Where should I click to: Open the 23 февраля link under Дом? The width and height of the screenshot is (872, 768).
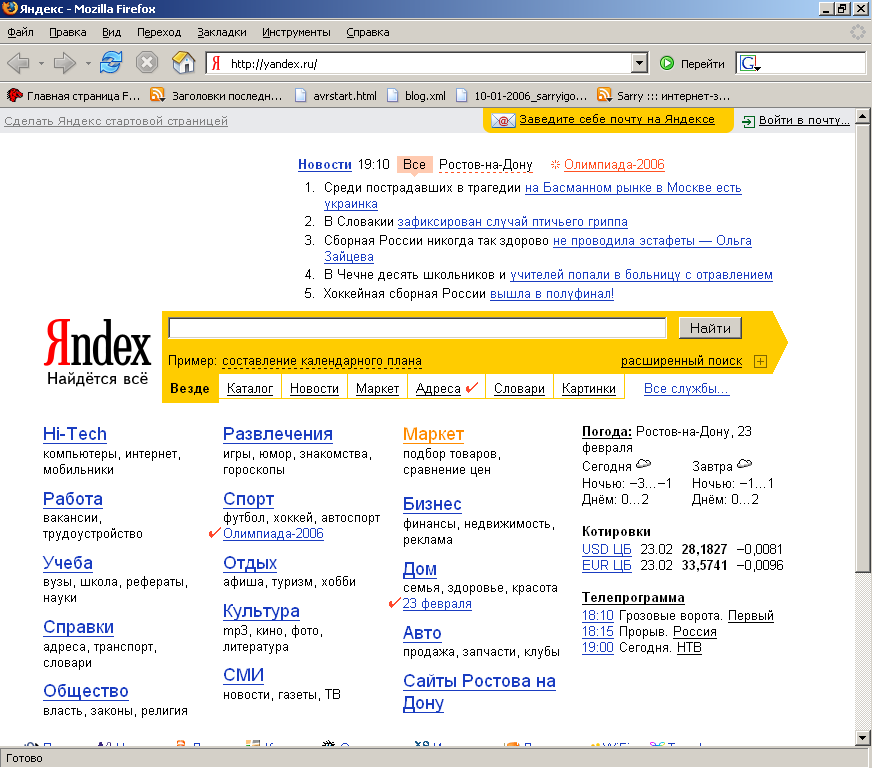pos(437,603)
